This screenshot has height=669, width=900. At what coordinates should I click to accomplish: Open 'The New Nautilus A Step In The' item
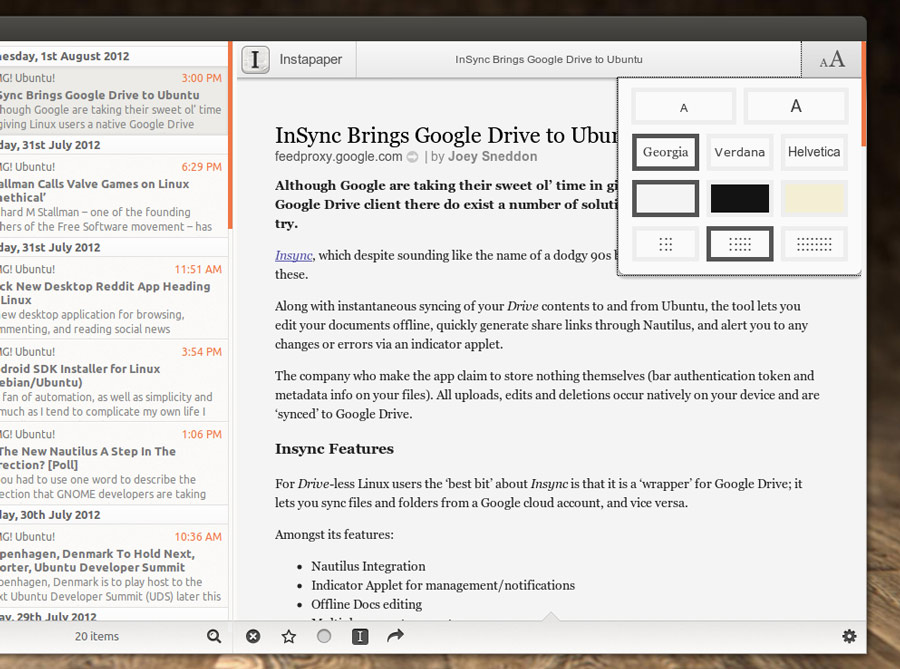(x=114, y=464)
